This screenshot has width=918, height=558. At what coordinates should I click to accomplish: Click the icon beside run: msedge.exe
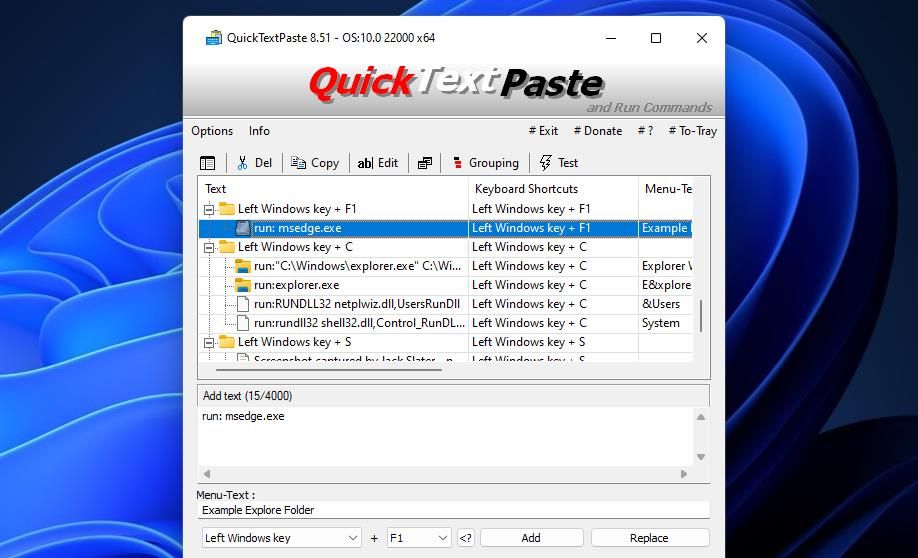coord(243,228)
